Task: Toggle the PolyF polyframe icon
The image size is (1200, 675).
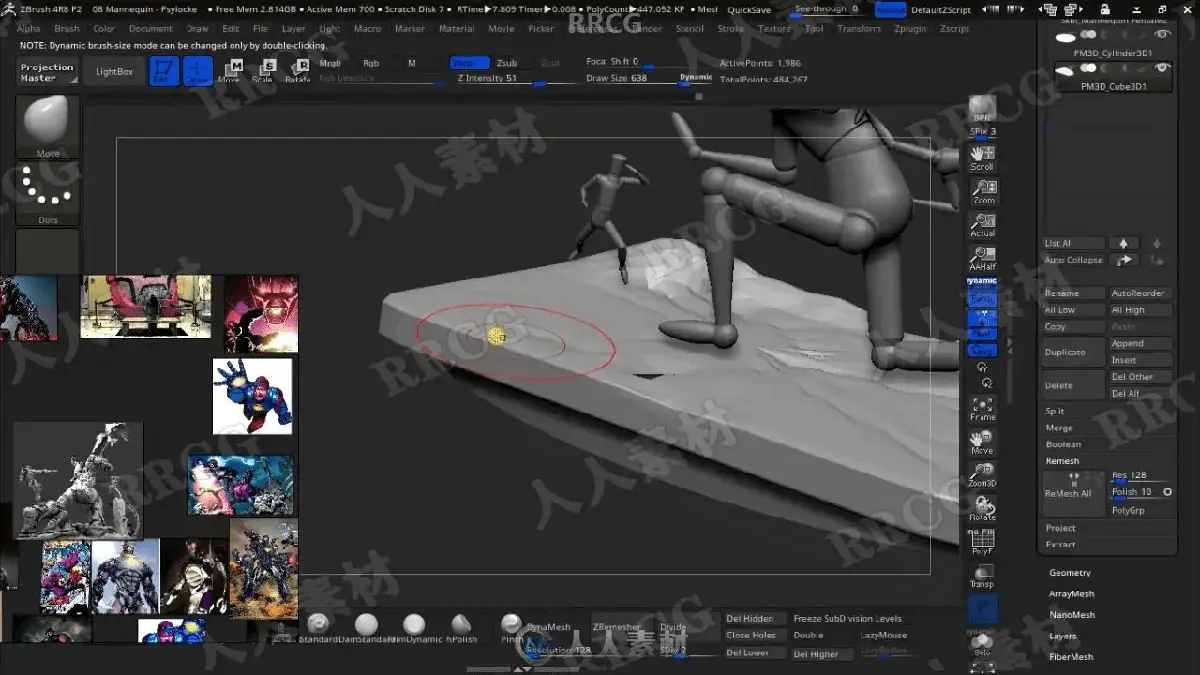Action: tap(982, 542)
